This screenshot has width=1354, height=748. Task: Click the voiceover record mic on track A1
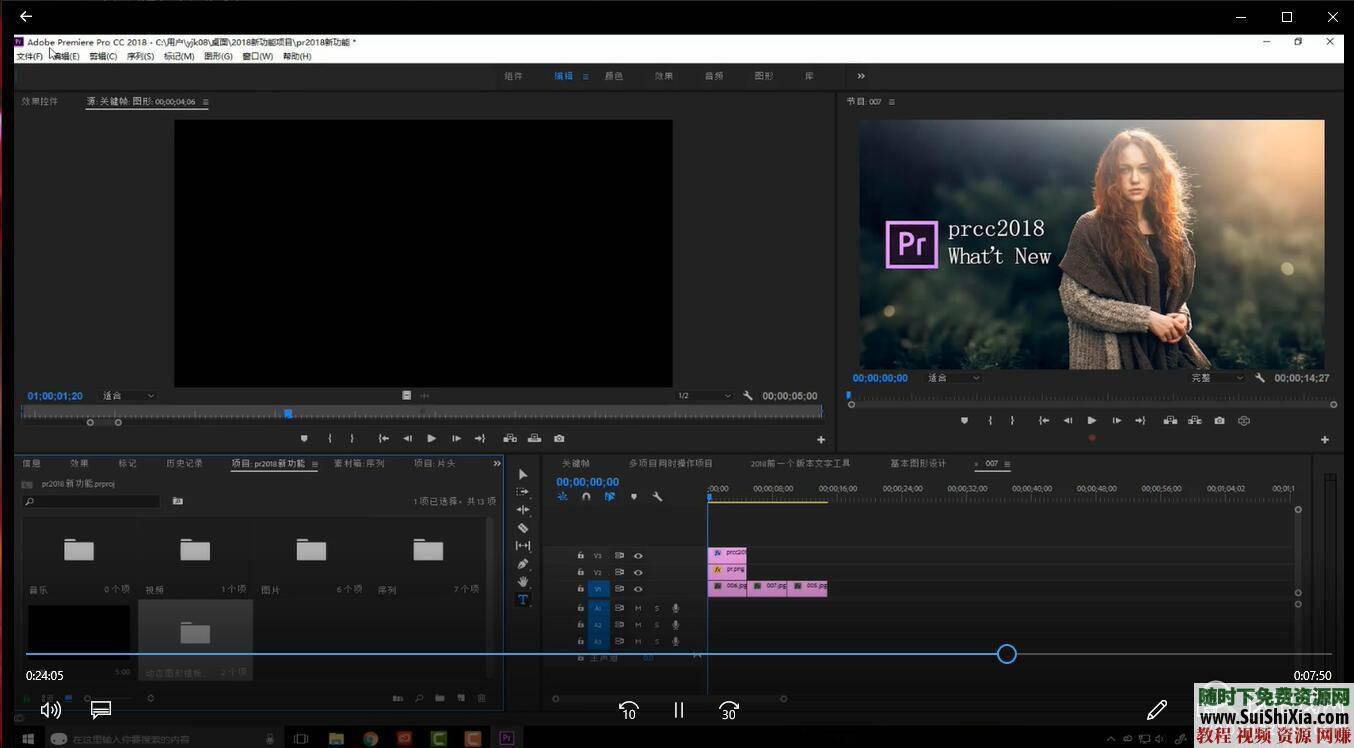(x=675, y=608)
